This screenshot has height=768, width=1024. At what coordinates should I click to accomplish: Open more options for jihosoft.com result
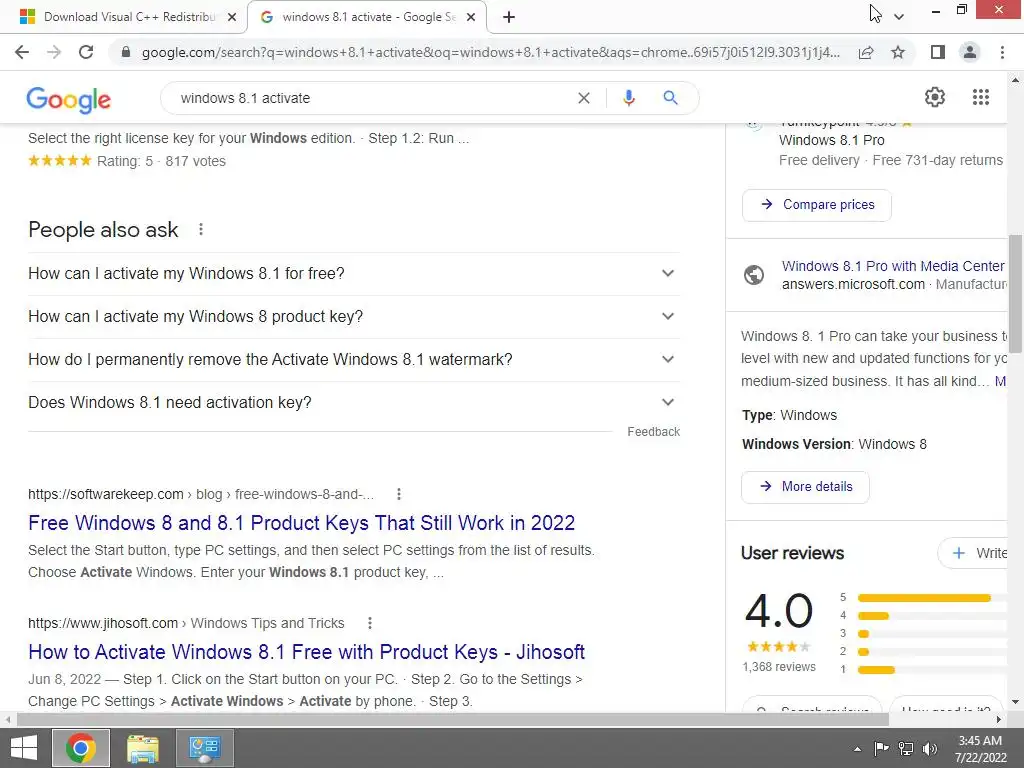(x=370, y=623)
